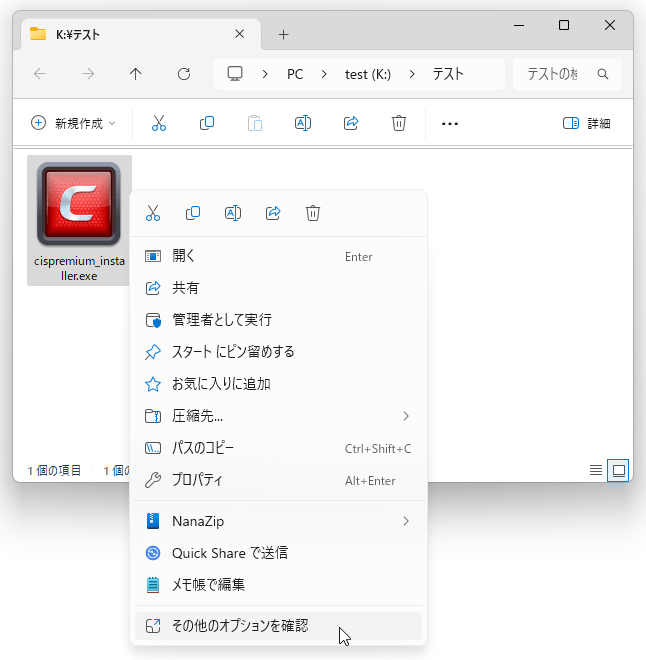The image size is (646, 660).
Task: Expand the chevron after PC in the address bar
Action: click(x=324, y=74)
